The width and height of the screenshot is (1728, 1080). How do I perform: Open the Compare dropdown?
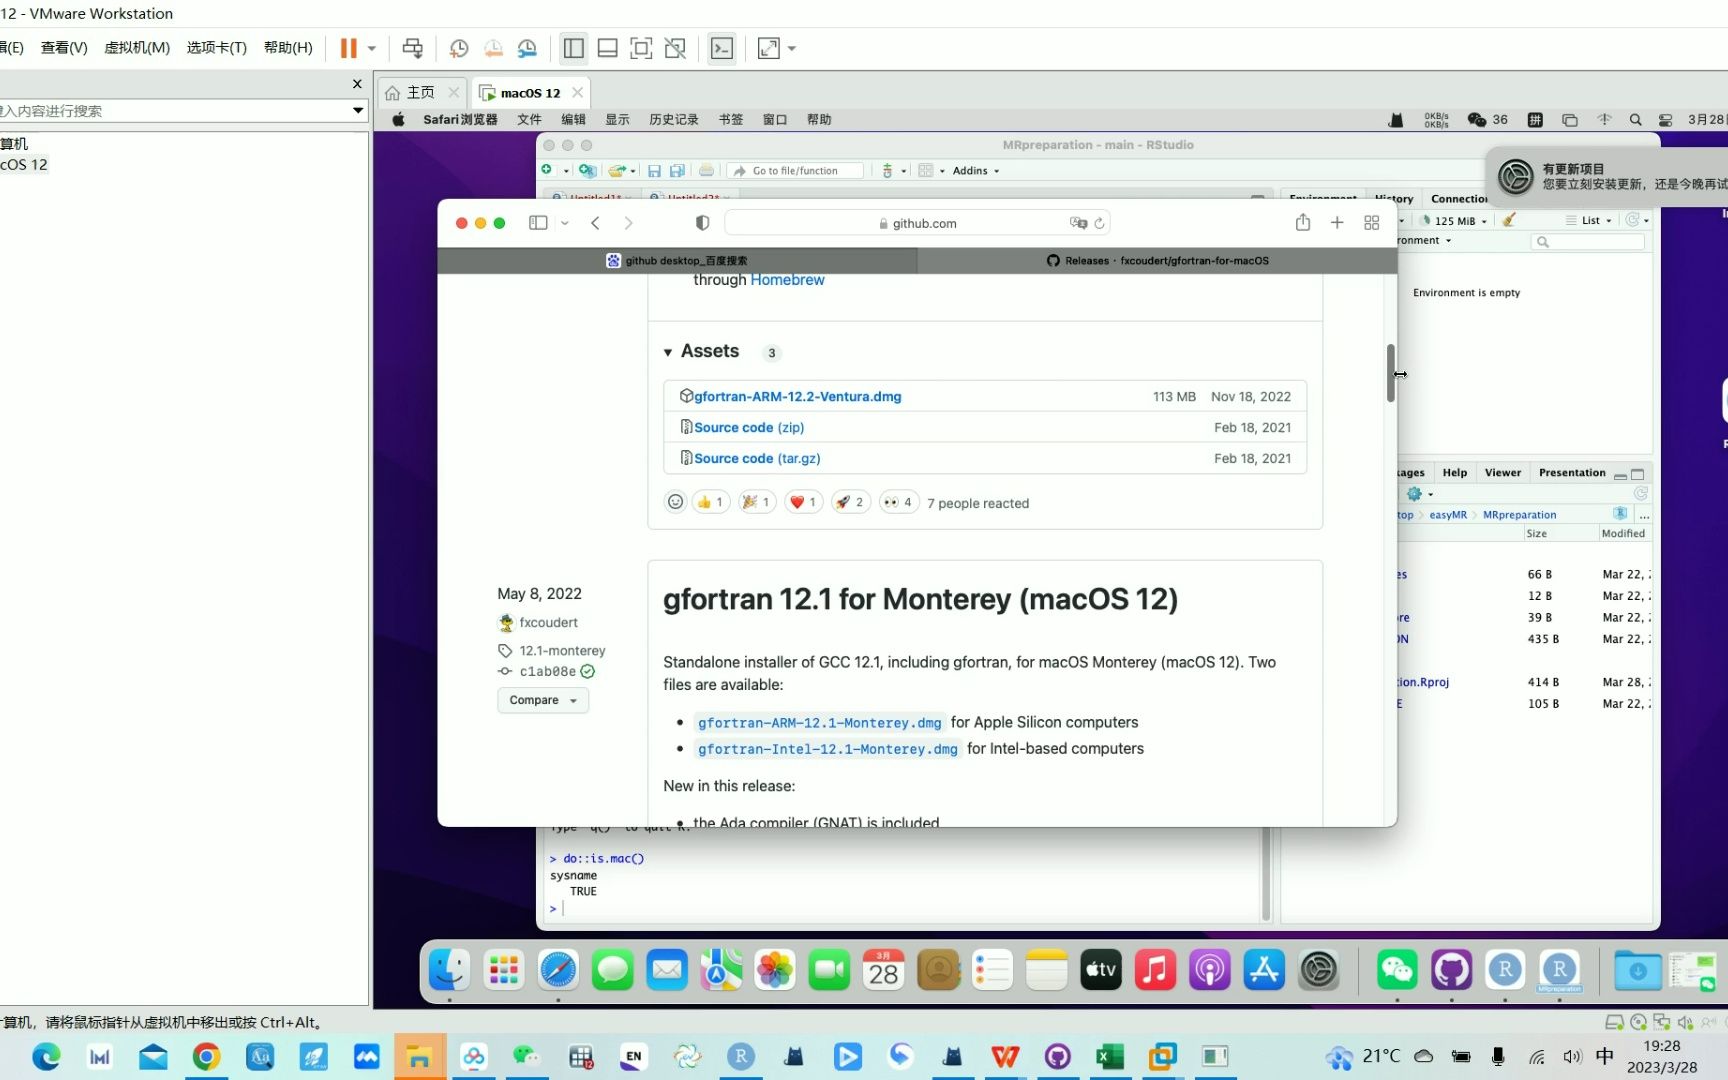tap(543, 700)
